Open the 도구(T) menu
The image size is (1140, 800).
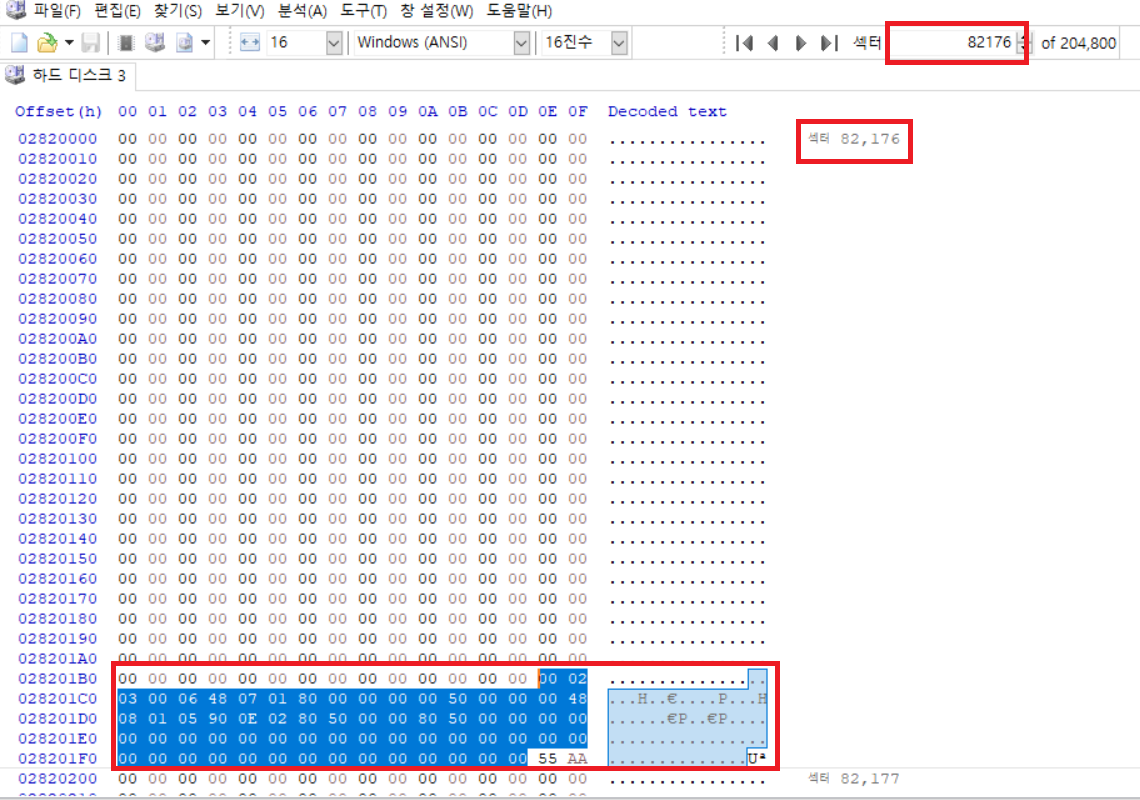point(366,12)
